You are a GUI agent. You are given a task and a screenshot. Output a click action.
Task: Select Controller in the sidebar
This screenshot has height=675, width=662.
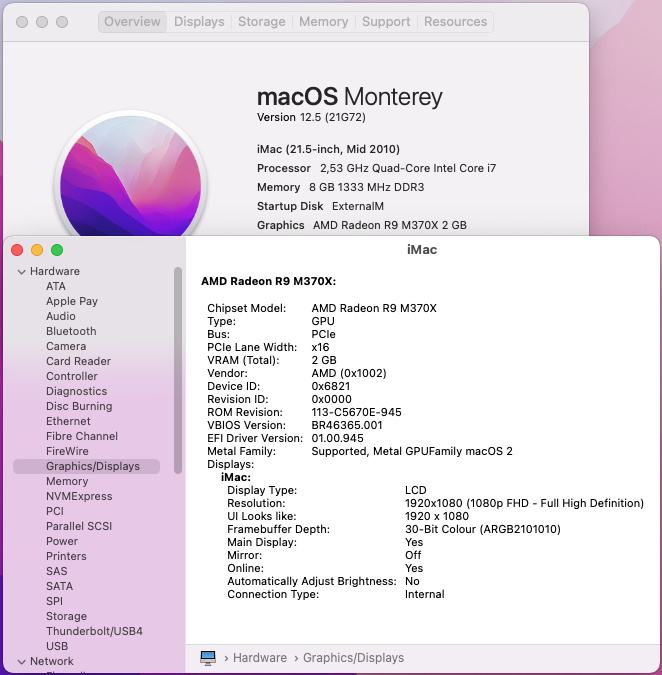71,377
